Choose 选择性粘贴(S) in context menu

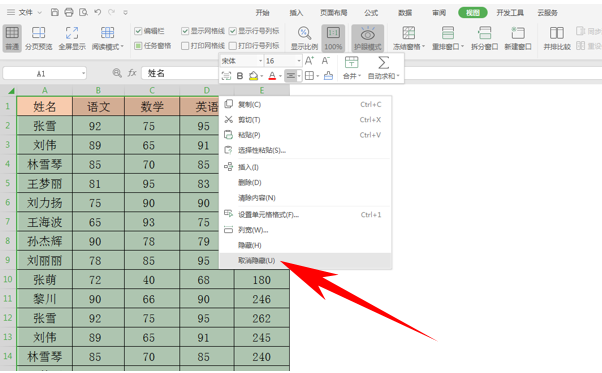305,150
